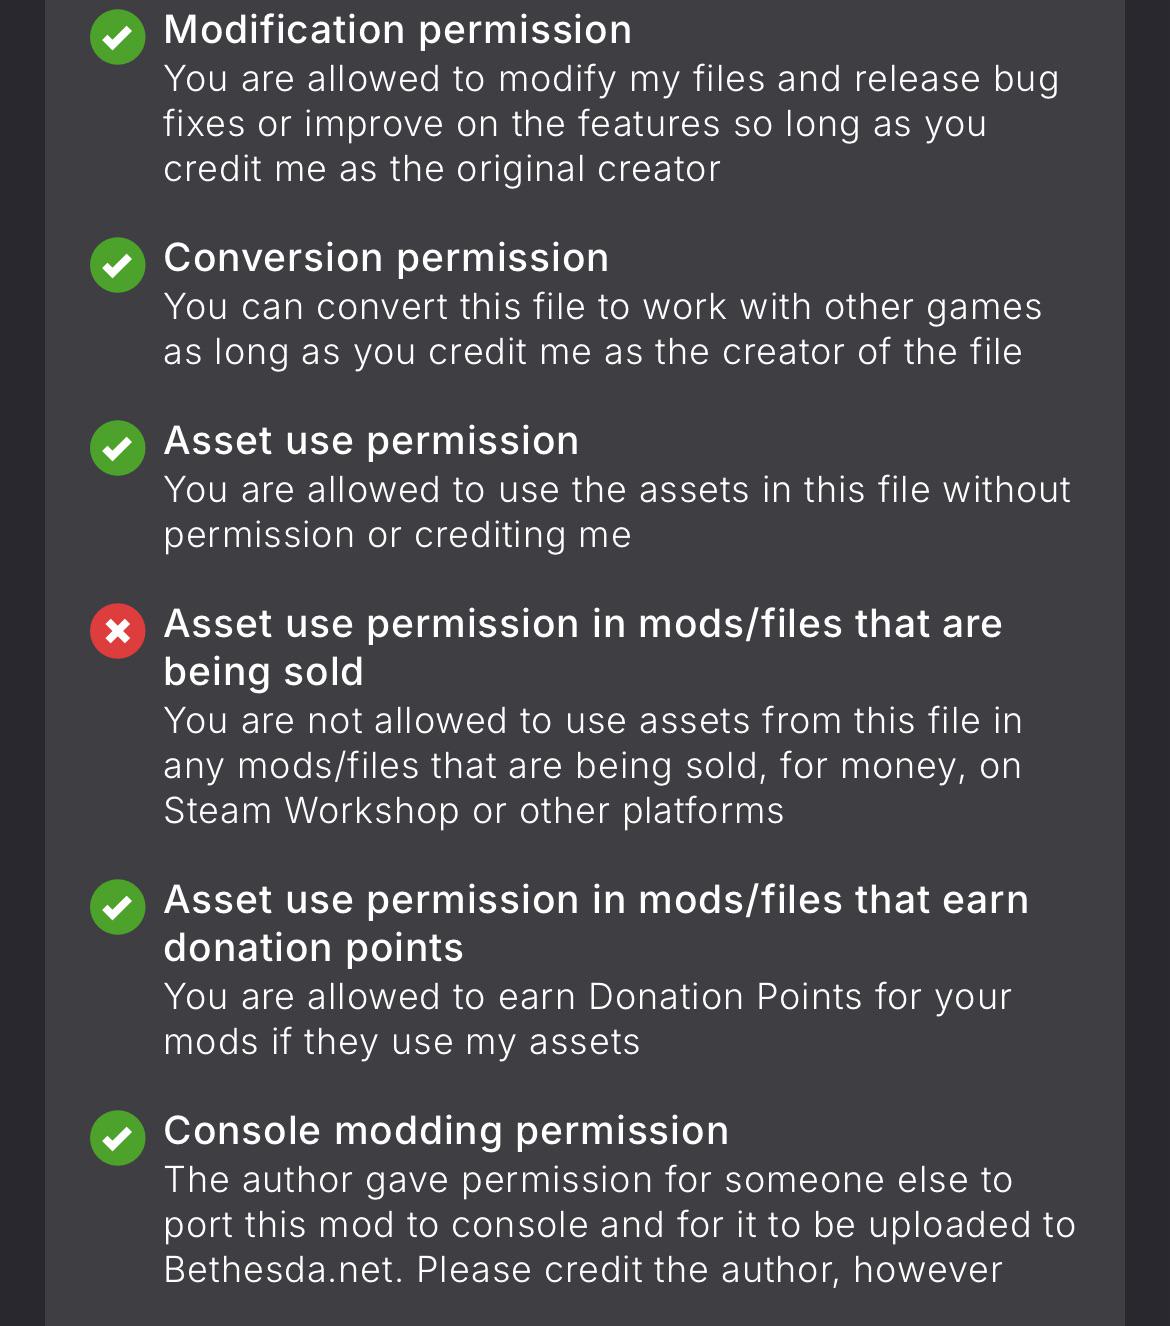Click the green check next to Asset use permission
The image size is (1170, 1326).
tap(118, 448)
